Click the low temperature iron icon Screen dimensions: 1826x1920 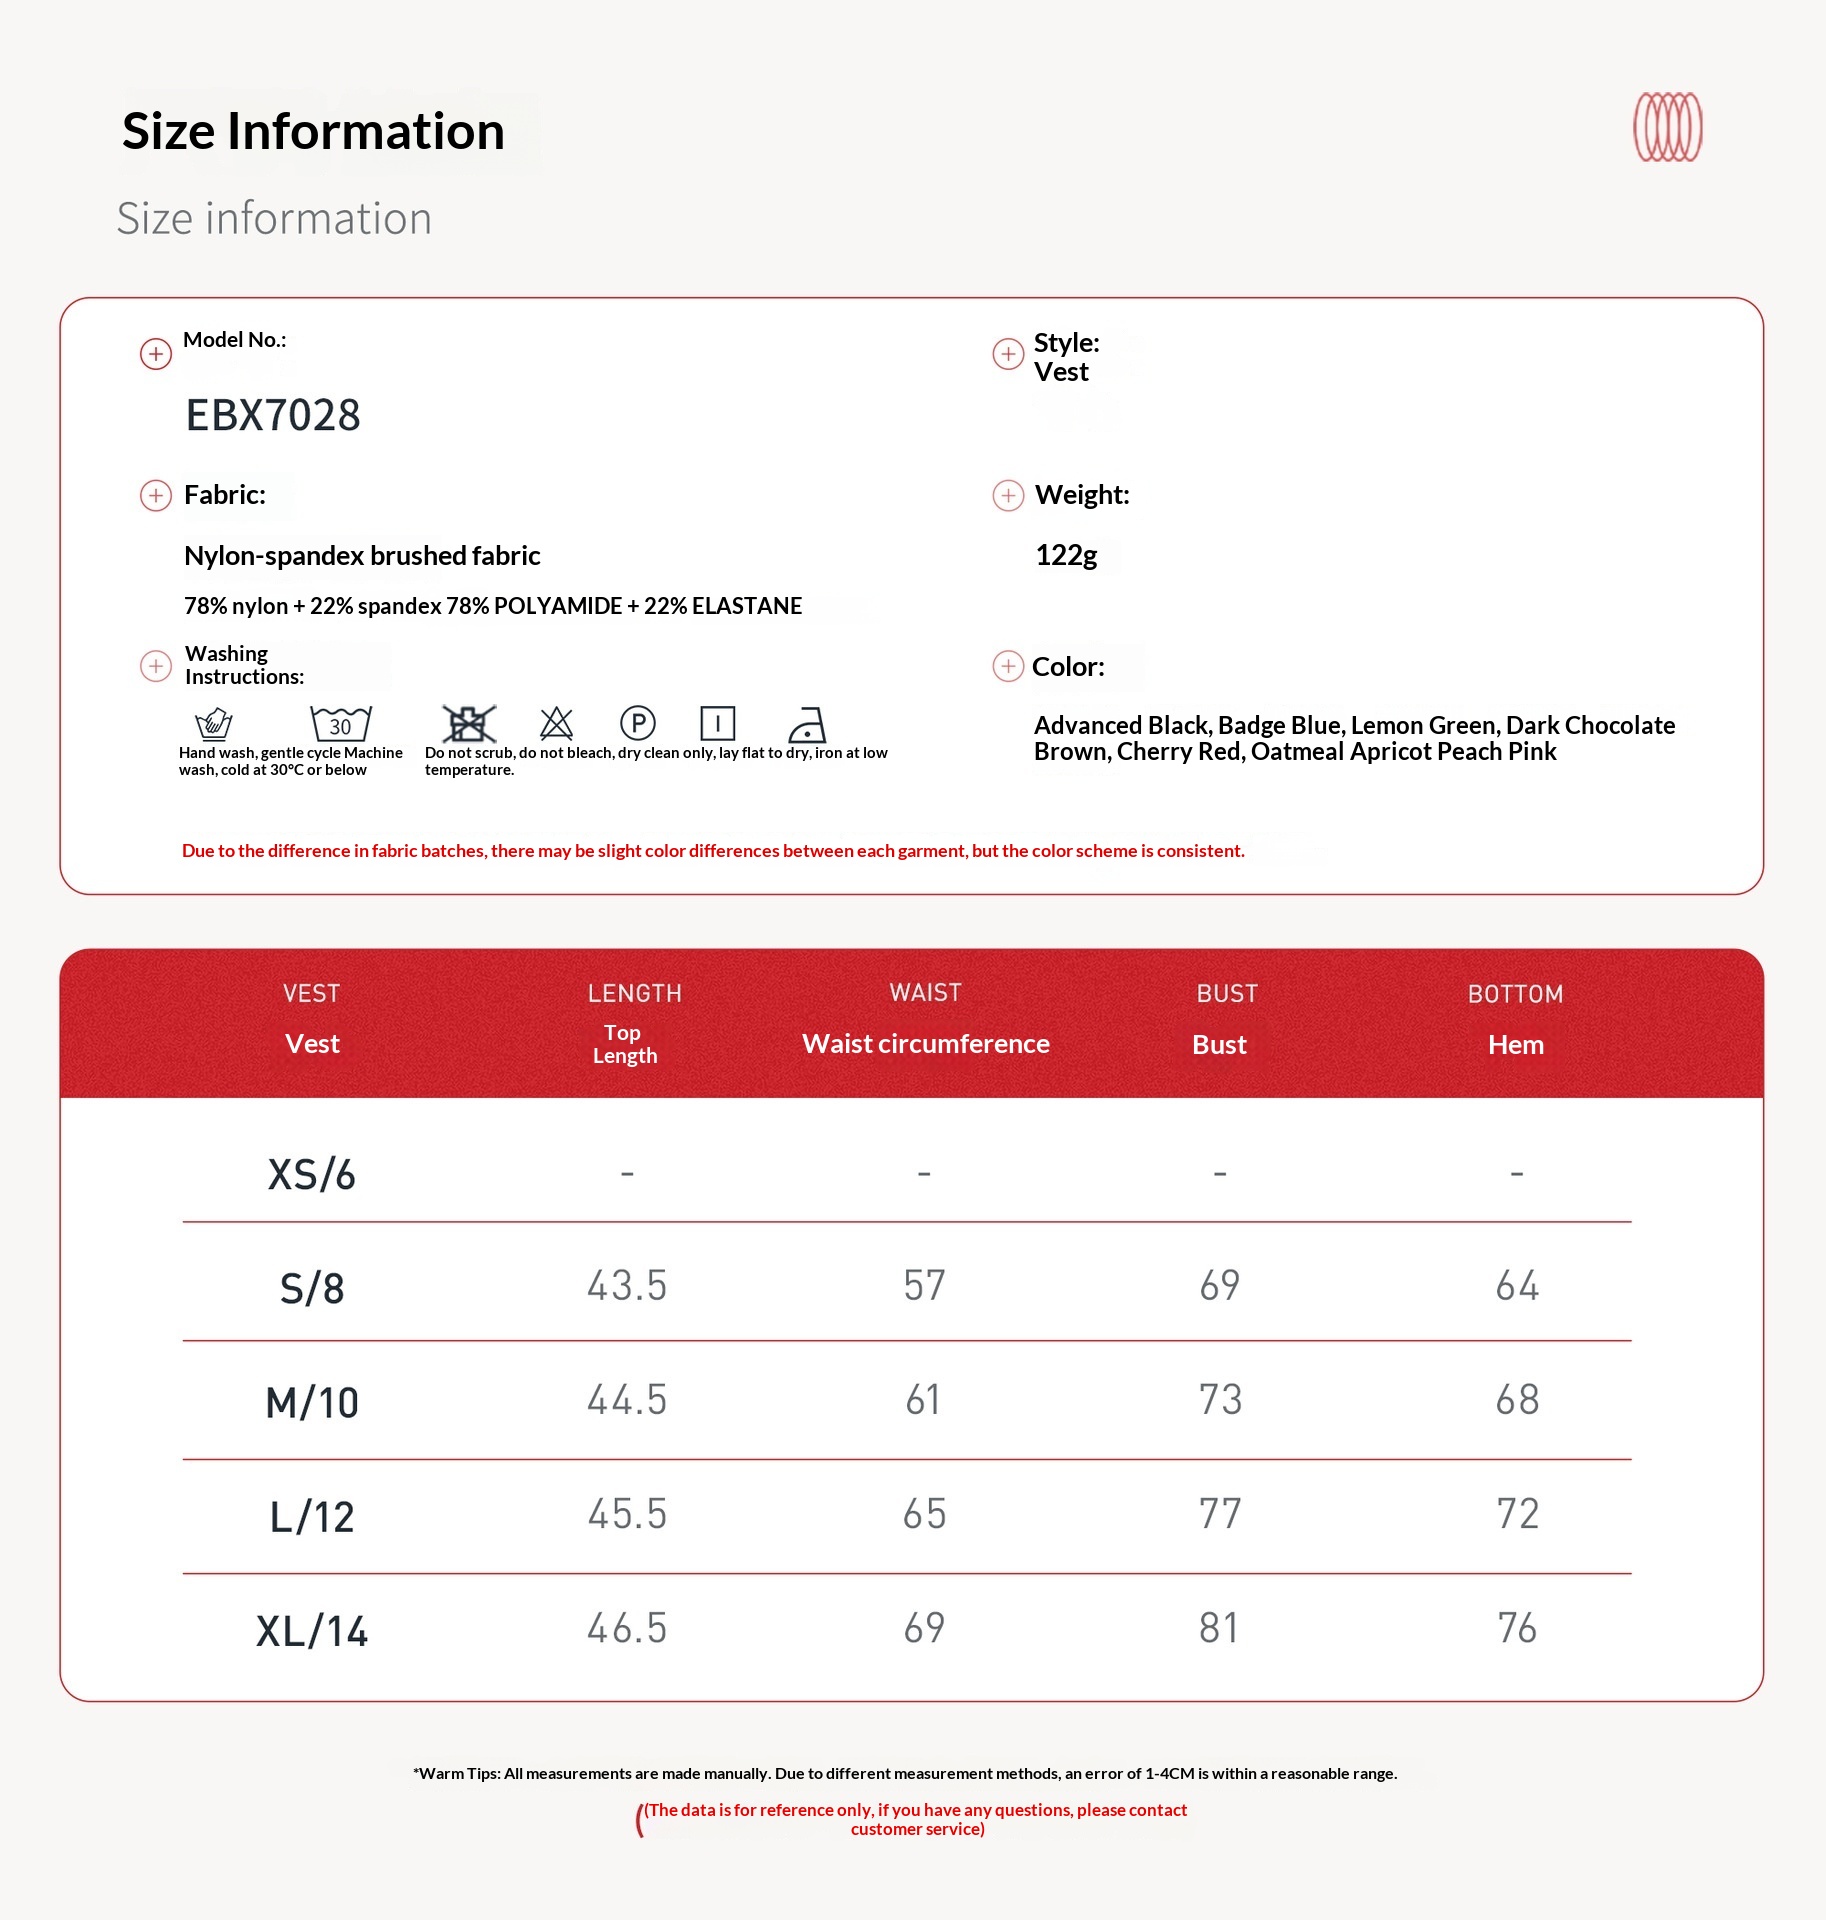coord(806,724)
